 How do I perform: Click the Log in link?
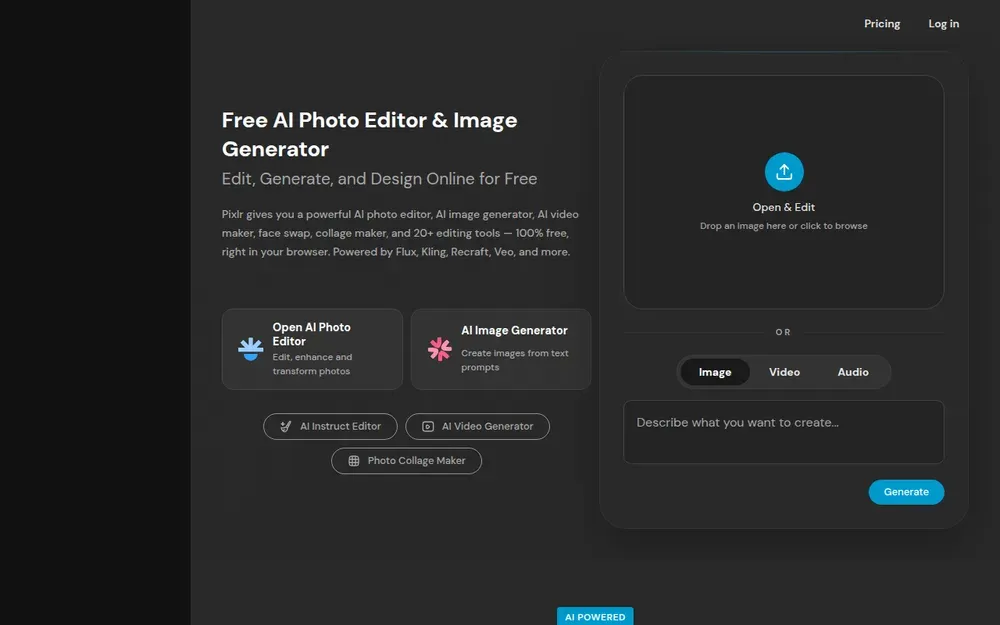(x=943, y=24)
